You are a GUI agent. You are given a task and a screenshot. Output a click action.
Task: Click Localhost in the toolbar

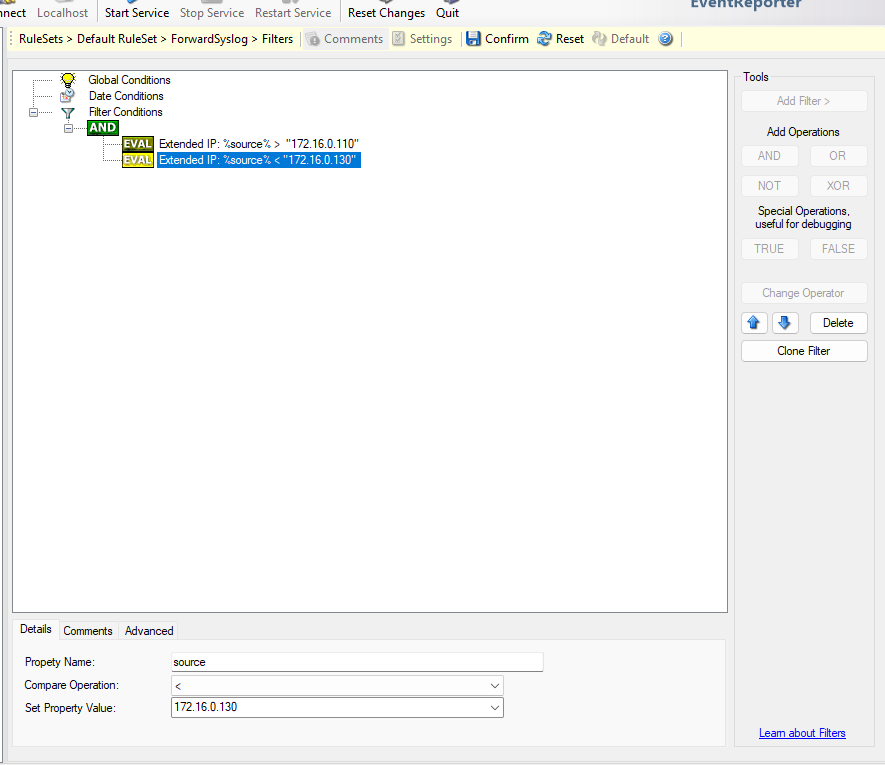(x=63, y=12)
